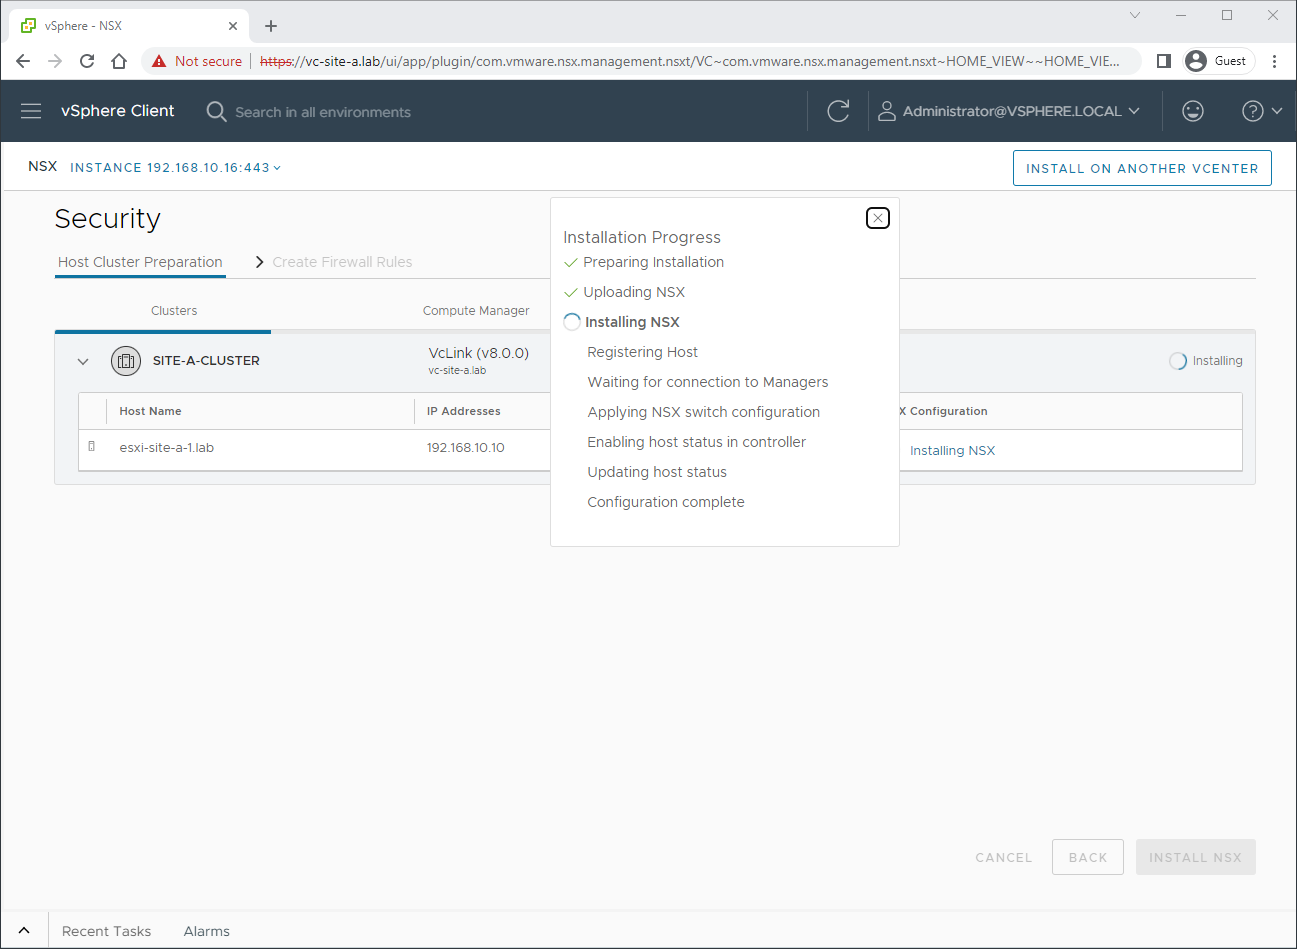
Task: Click the Updating host status step
Action: click(x=657, y=472)
